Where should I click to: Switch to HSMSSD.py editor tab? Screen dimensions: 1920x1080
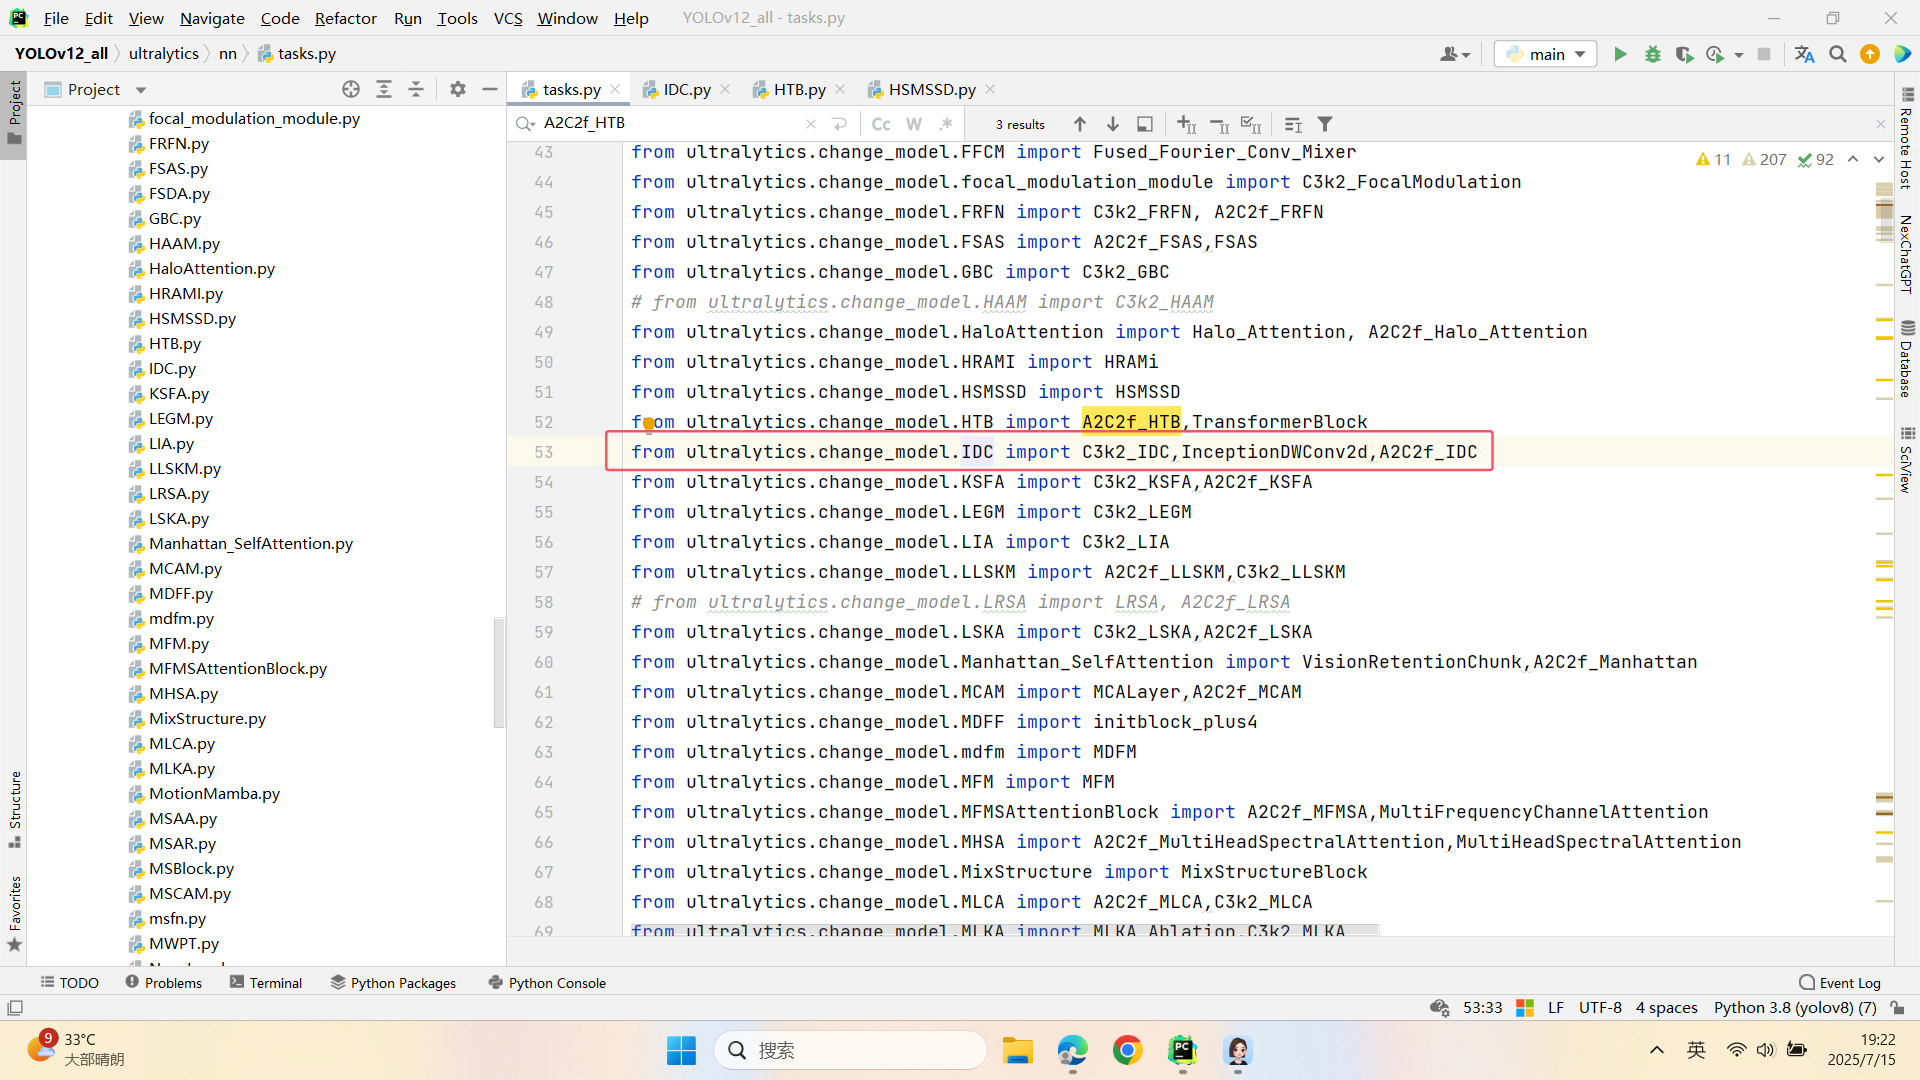coord(931,89)
